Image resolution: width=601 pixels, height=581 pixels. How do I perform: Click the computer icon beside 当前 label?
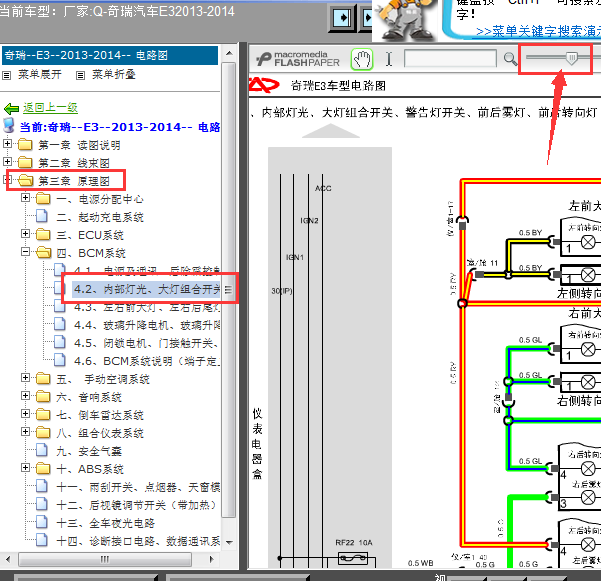pyautogui.click(x=8, y=126)
